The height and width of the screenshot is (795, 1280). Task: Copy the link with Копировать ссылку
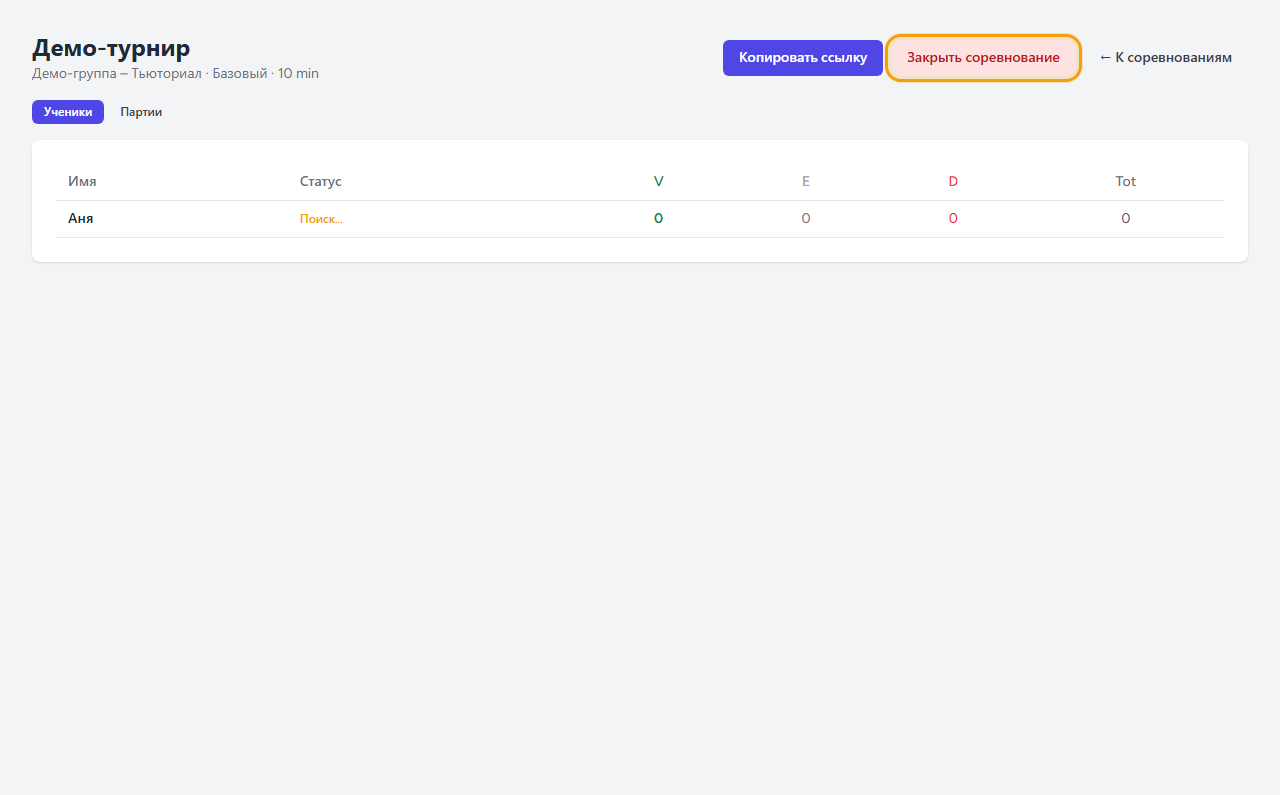[x=803, y=58]
